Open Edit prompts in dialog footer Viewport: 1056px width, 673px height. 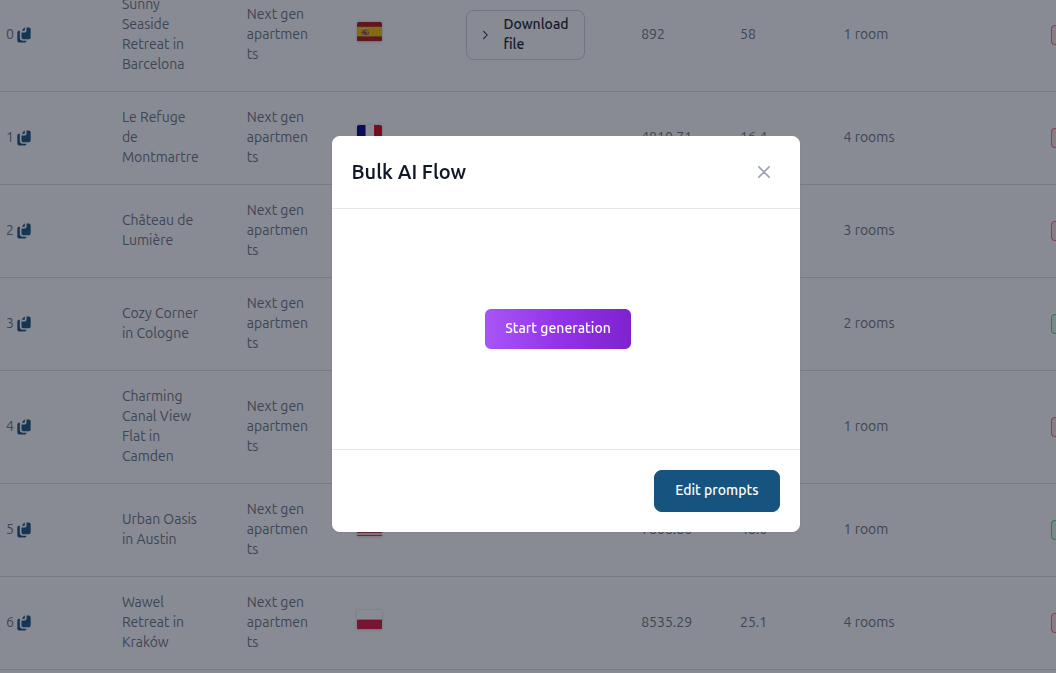[x=716, y=491]
